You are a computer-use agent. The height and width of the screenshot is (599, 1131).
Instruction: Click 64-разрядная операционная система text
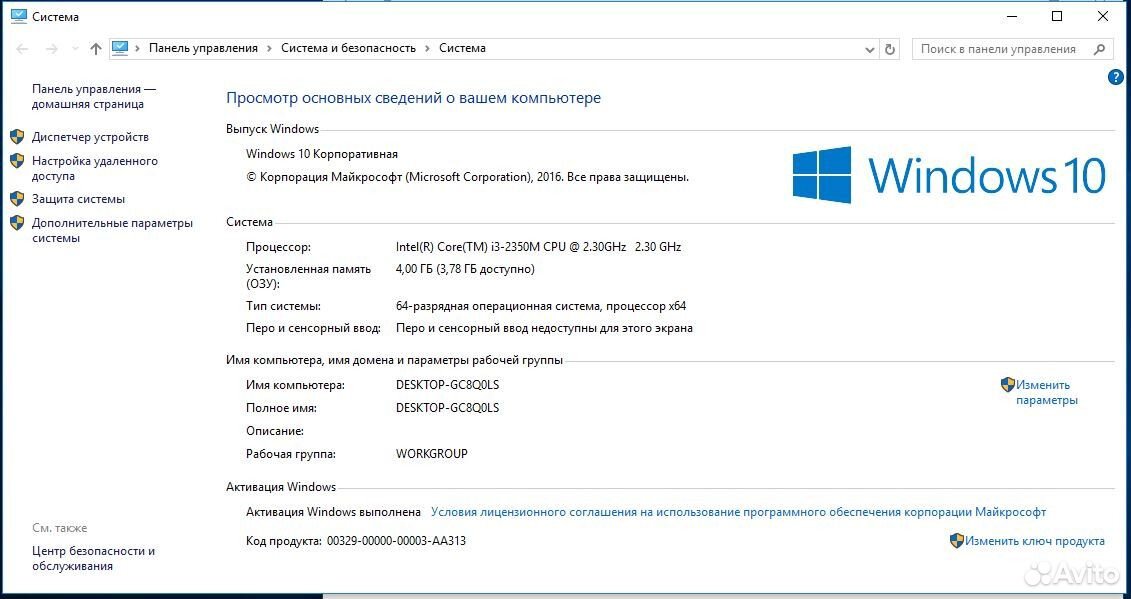point(541,307)
